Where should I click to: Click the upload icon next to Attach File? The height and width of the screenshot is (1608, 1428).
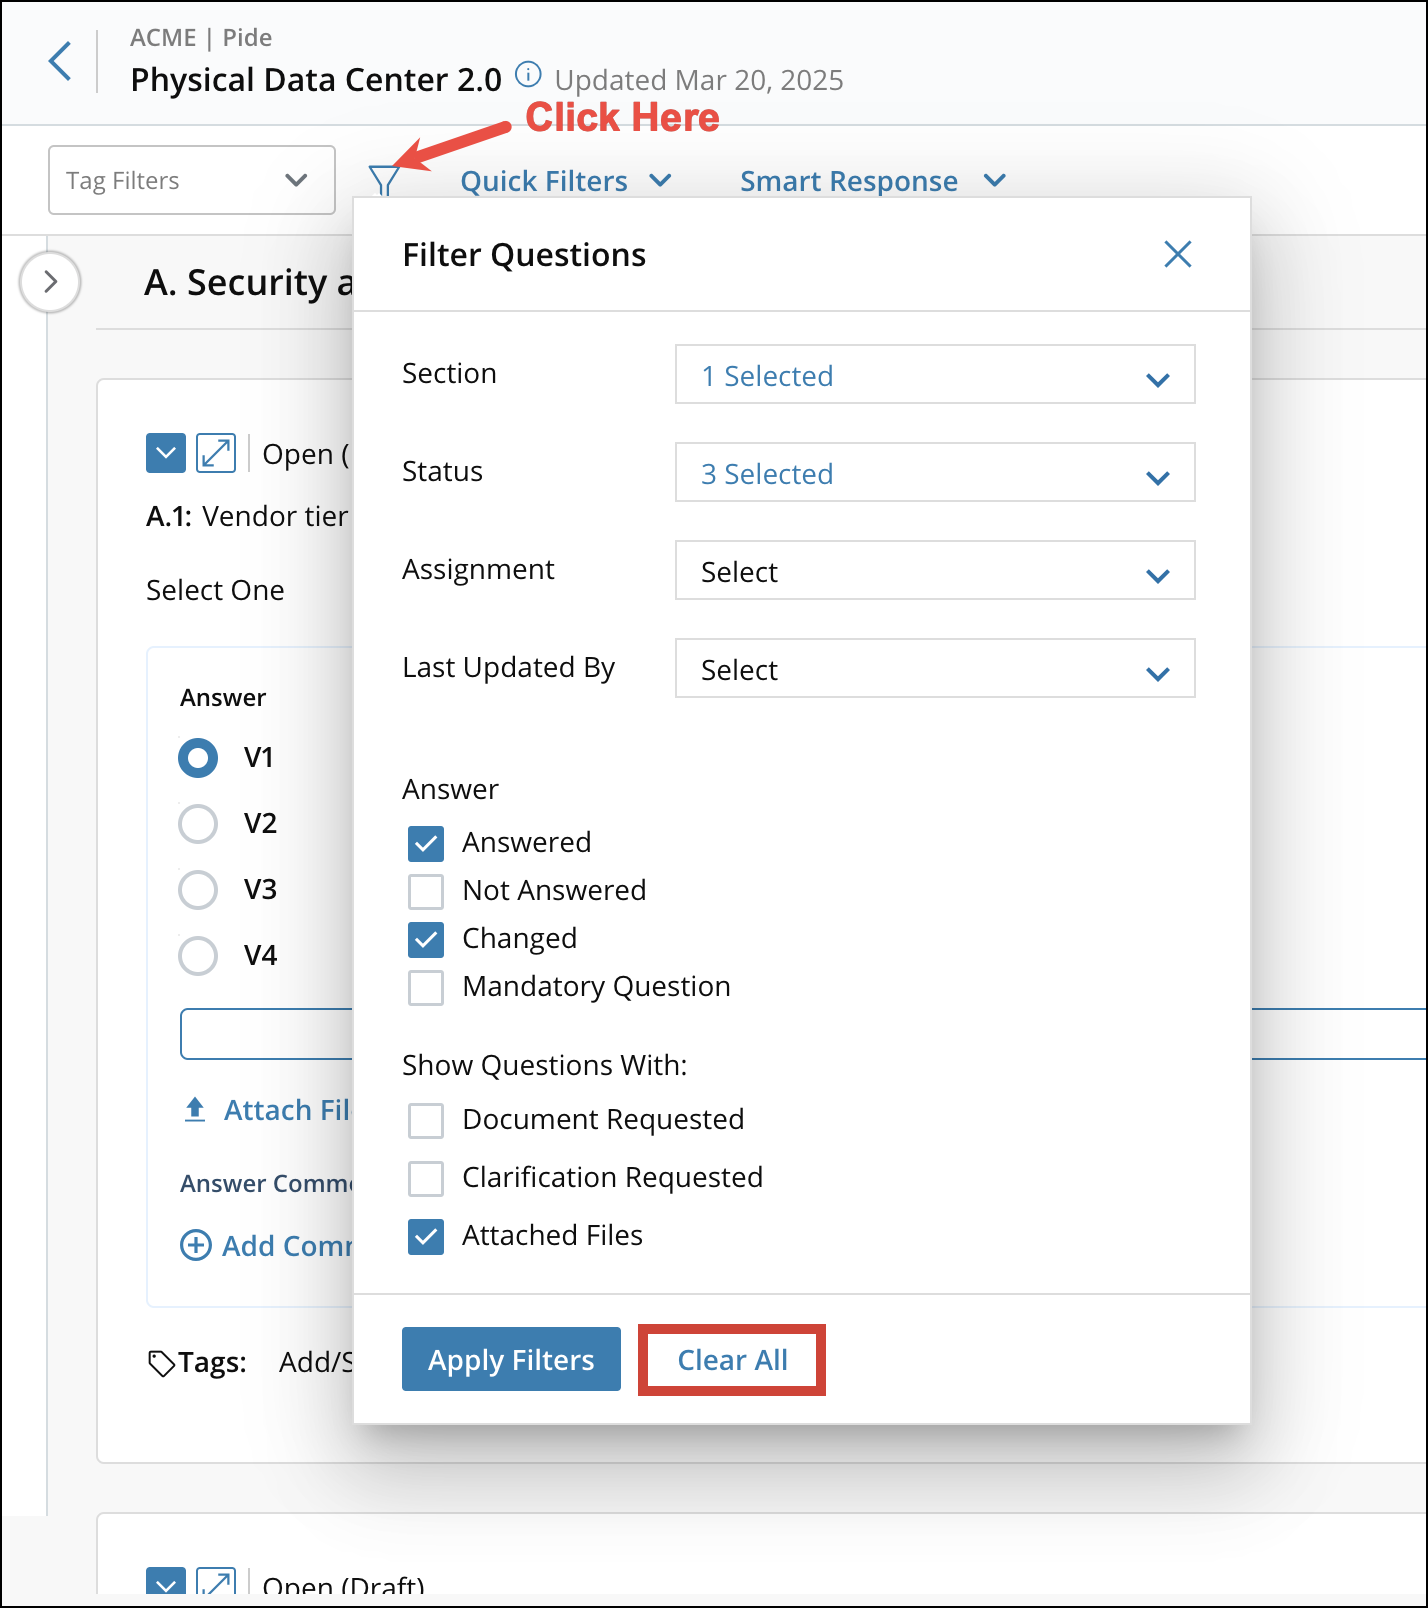[195, 1110]
